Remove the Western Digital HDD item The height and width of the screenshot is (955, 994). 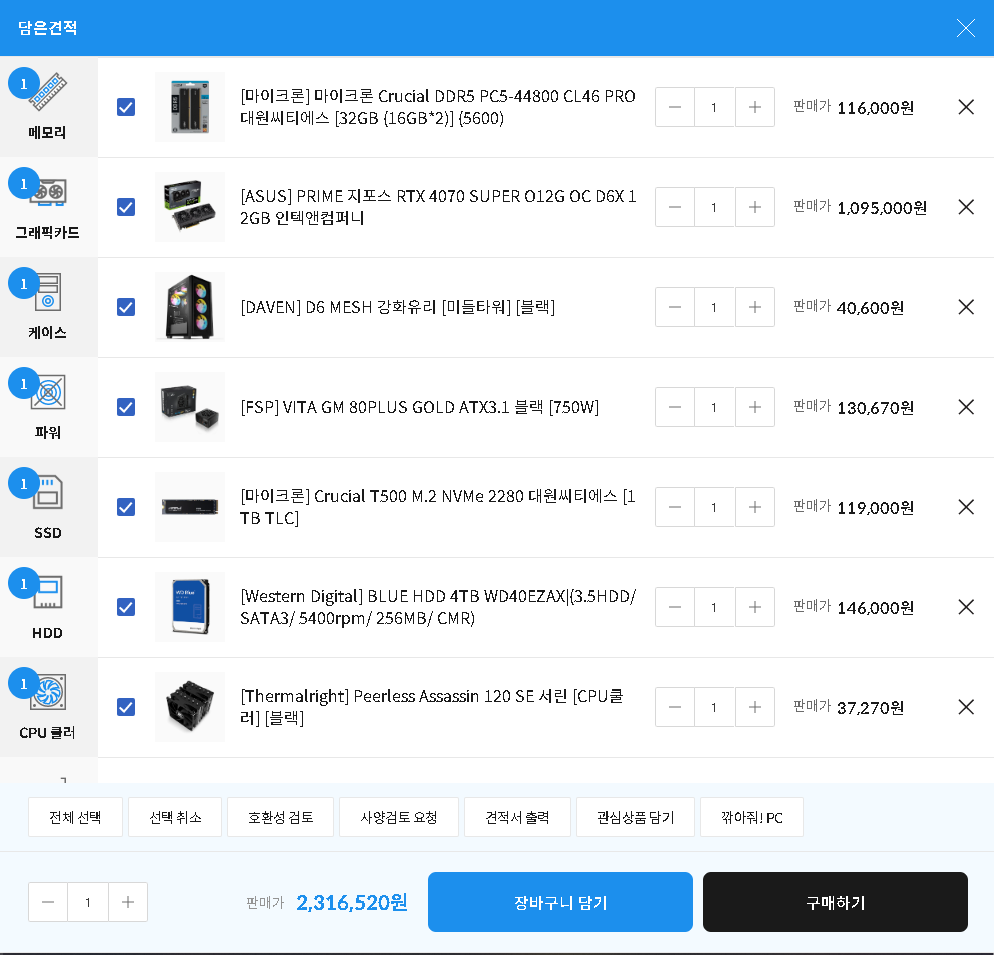pos(965,607)
